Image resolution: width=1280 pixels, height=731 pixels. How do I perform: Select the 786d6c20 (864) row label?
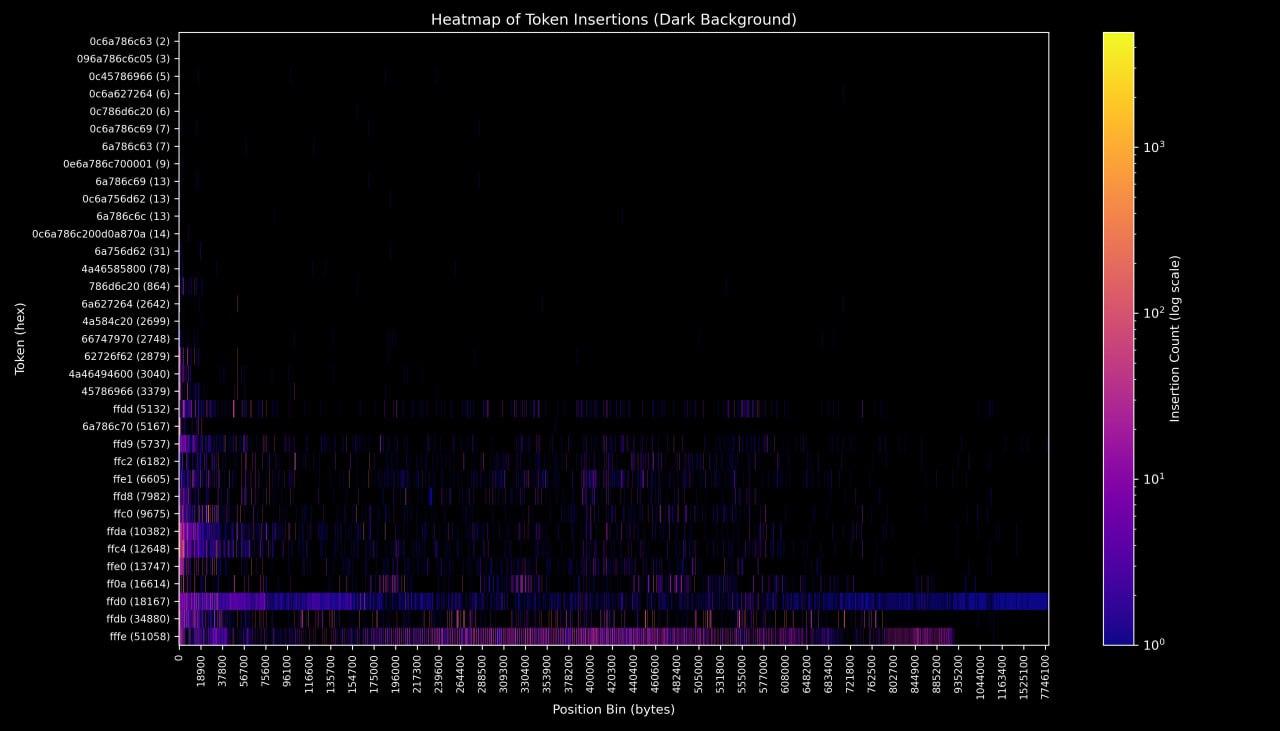(129, 286)
